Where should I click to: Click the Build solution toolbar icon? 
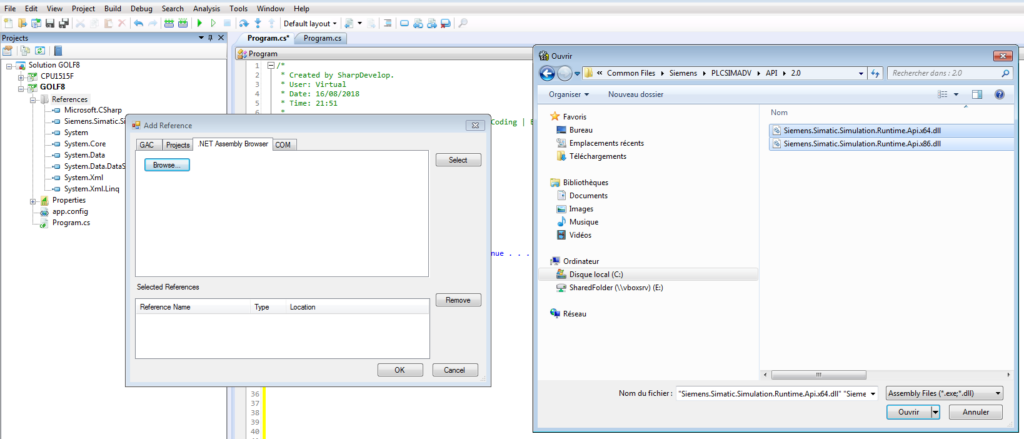click(169, 24)
